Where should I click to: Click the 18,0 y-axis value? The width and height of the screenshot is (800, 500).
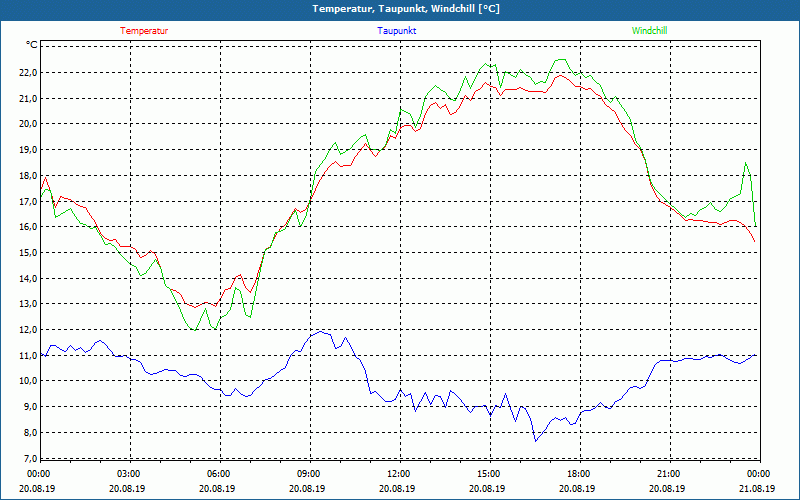coord(29,176)
